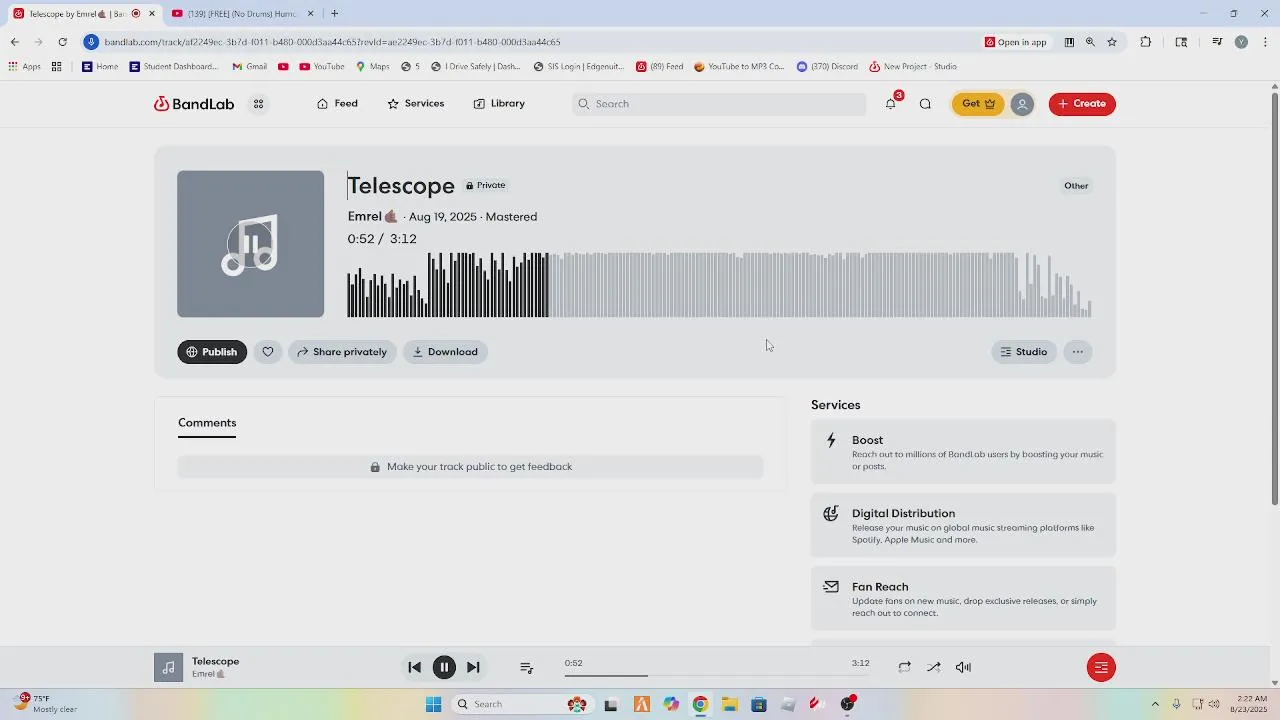
Task: Select the Comments tab
Action: coord(207,423)
